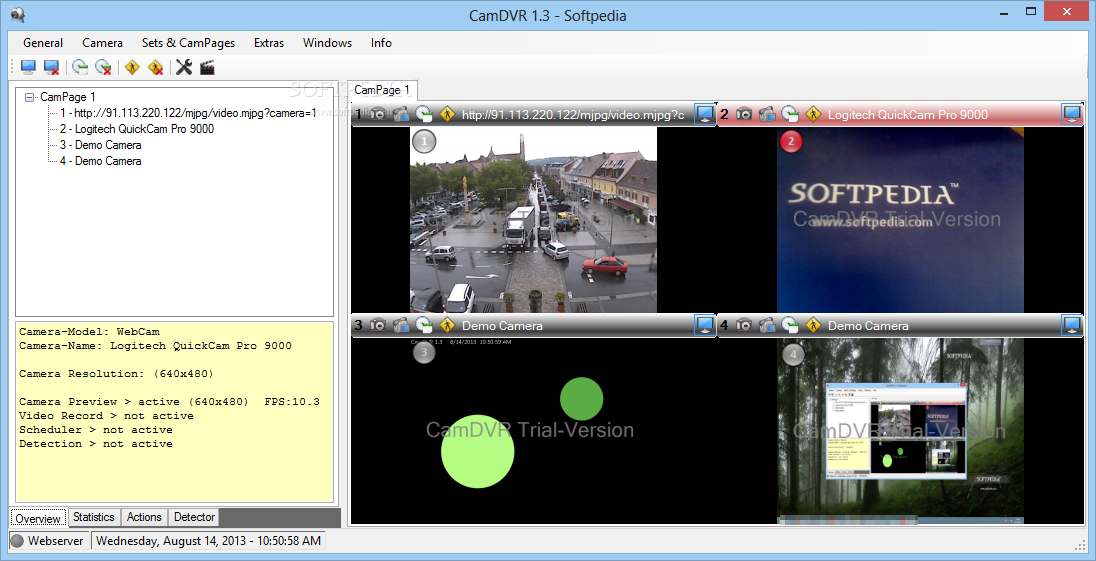Start video recording on Logitech QuickCam panel
Screen dimensions: 1096x561
coord(767,114)
